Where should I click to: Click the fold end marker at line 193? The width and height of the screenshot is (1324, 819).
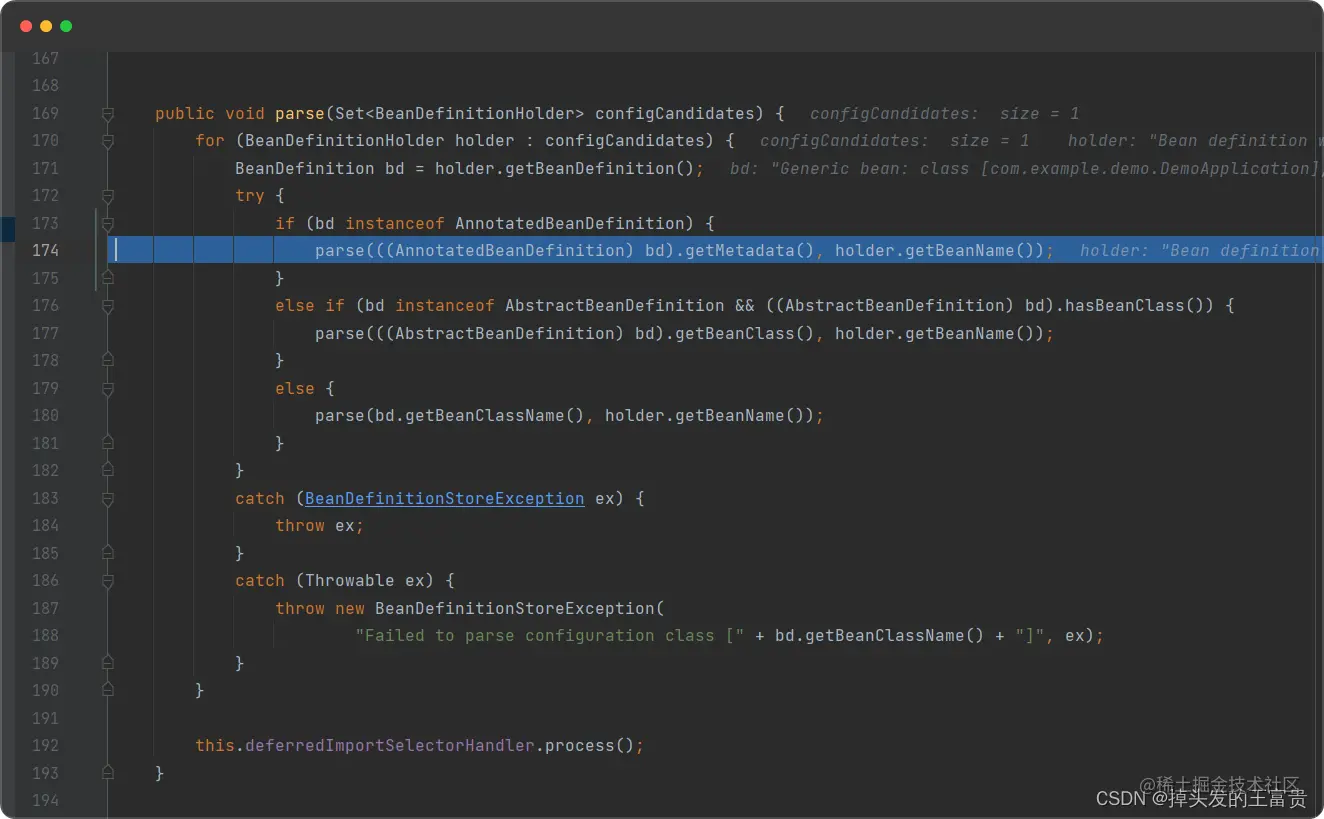tap(108, 773)
